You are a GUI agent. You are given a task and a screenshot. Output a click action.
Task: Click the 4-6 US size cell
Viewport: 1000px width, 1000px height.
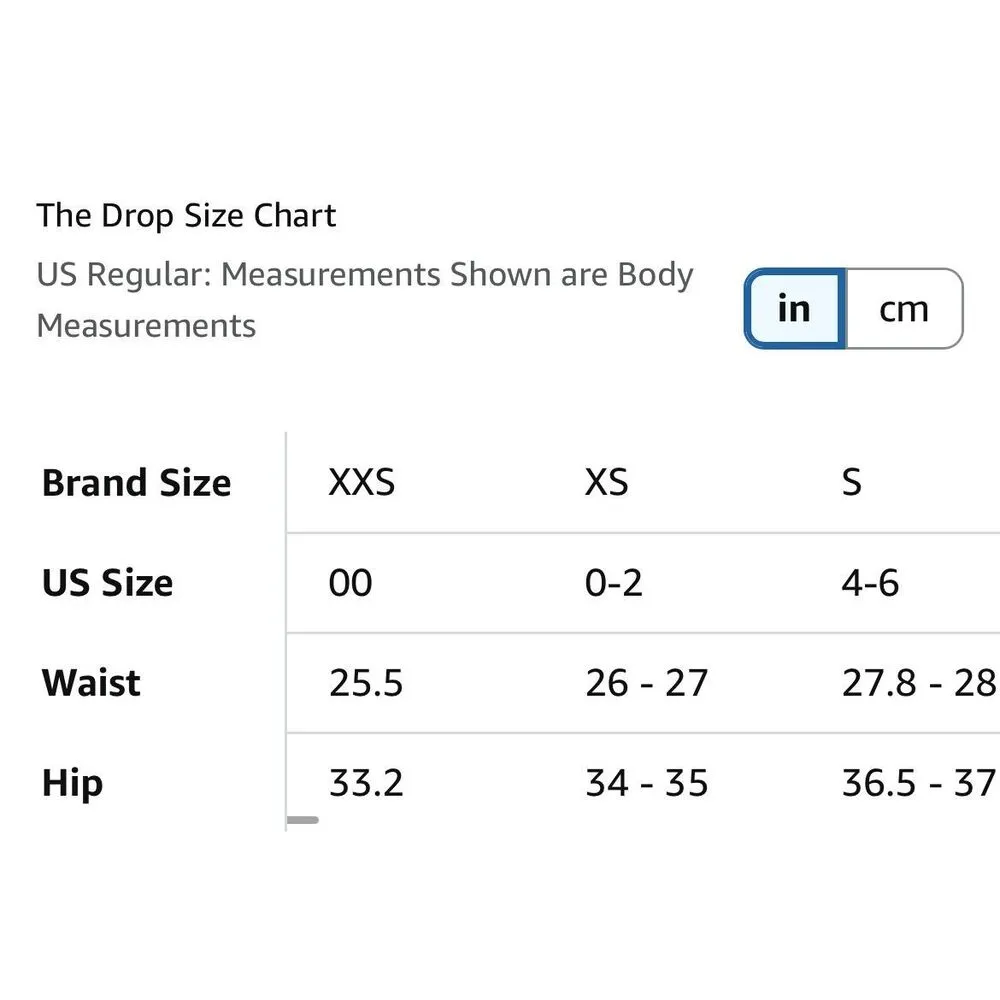(x=870, y=583)
